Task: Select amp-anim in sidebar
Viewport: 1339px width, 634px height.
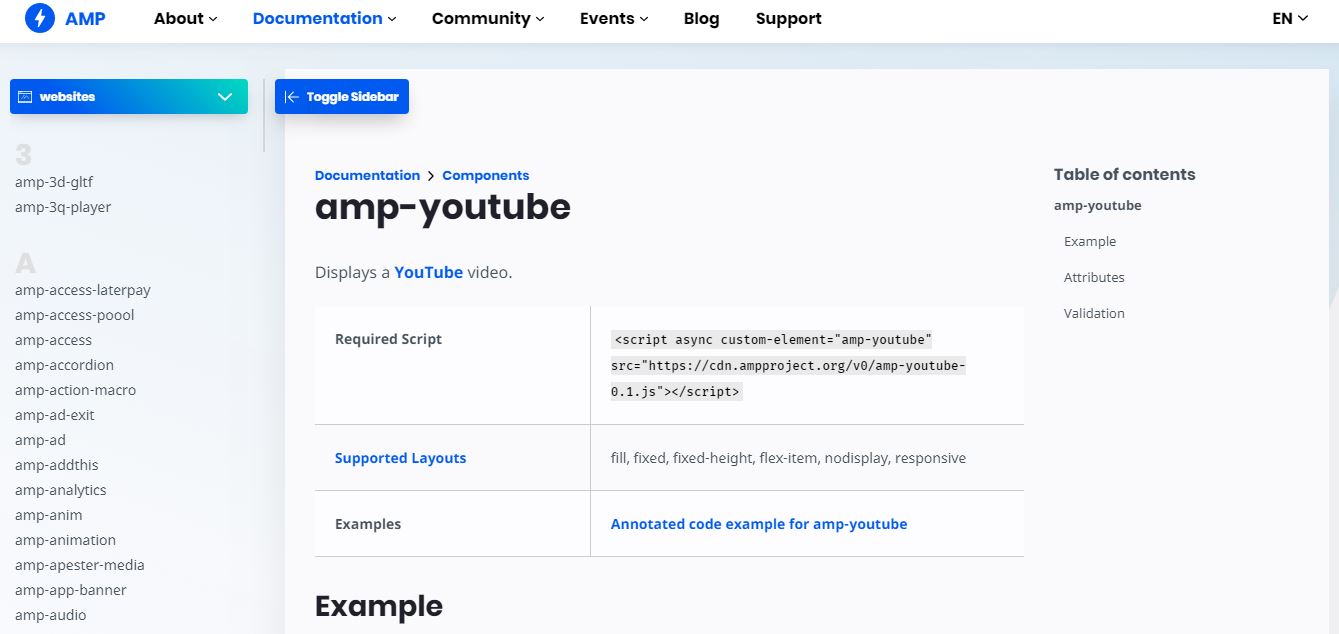Action: 49,515
